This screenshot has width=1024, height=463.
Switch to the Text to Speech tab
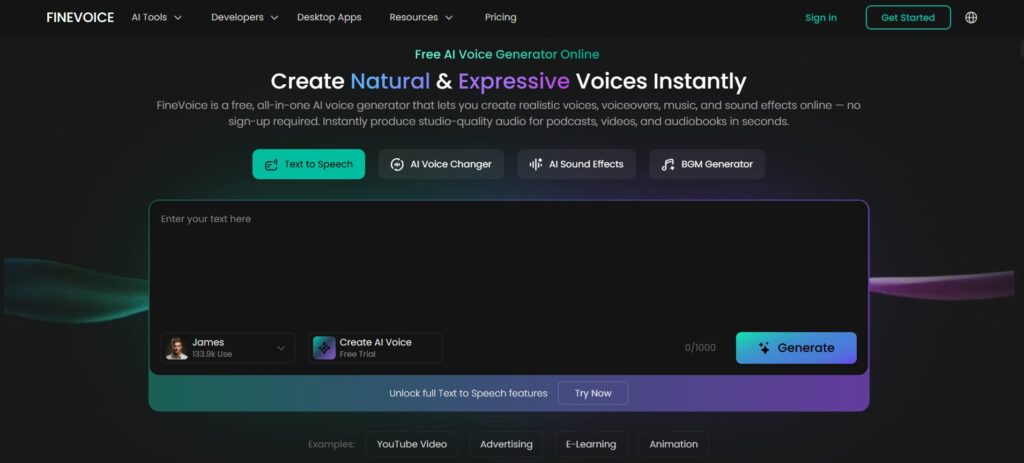309,165
